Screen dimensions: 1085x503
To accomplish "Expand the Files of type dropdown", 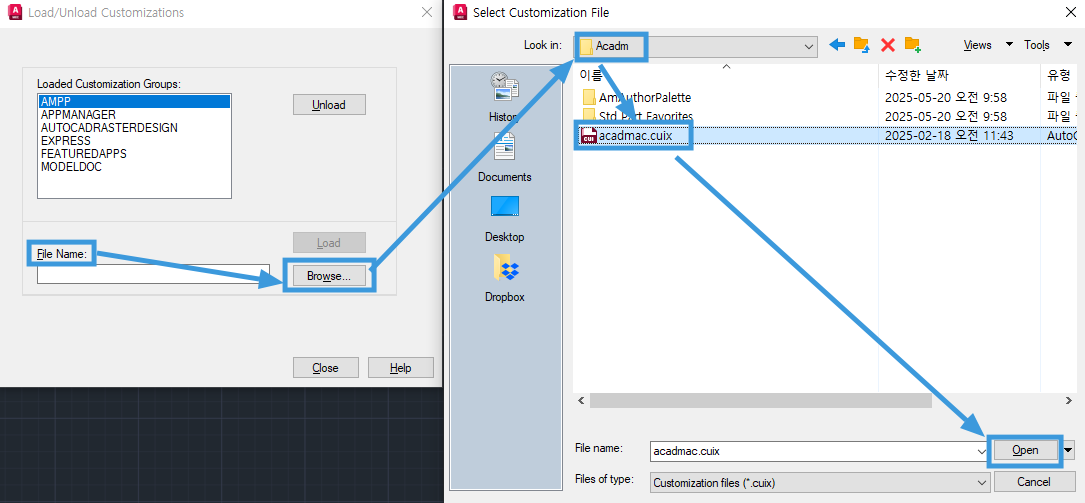I will (981, 482).
